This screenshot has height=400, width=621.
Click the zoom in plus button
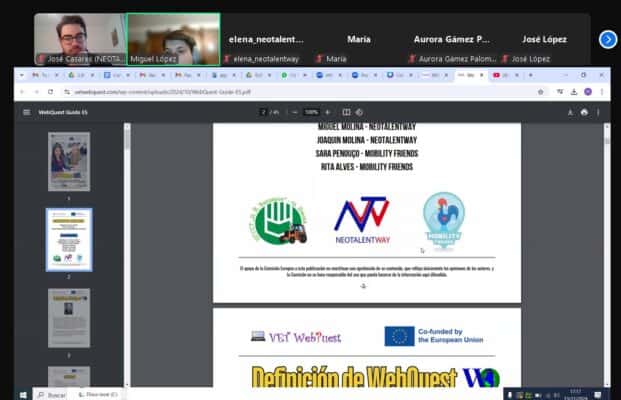coord(327,112)
